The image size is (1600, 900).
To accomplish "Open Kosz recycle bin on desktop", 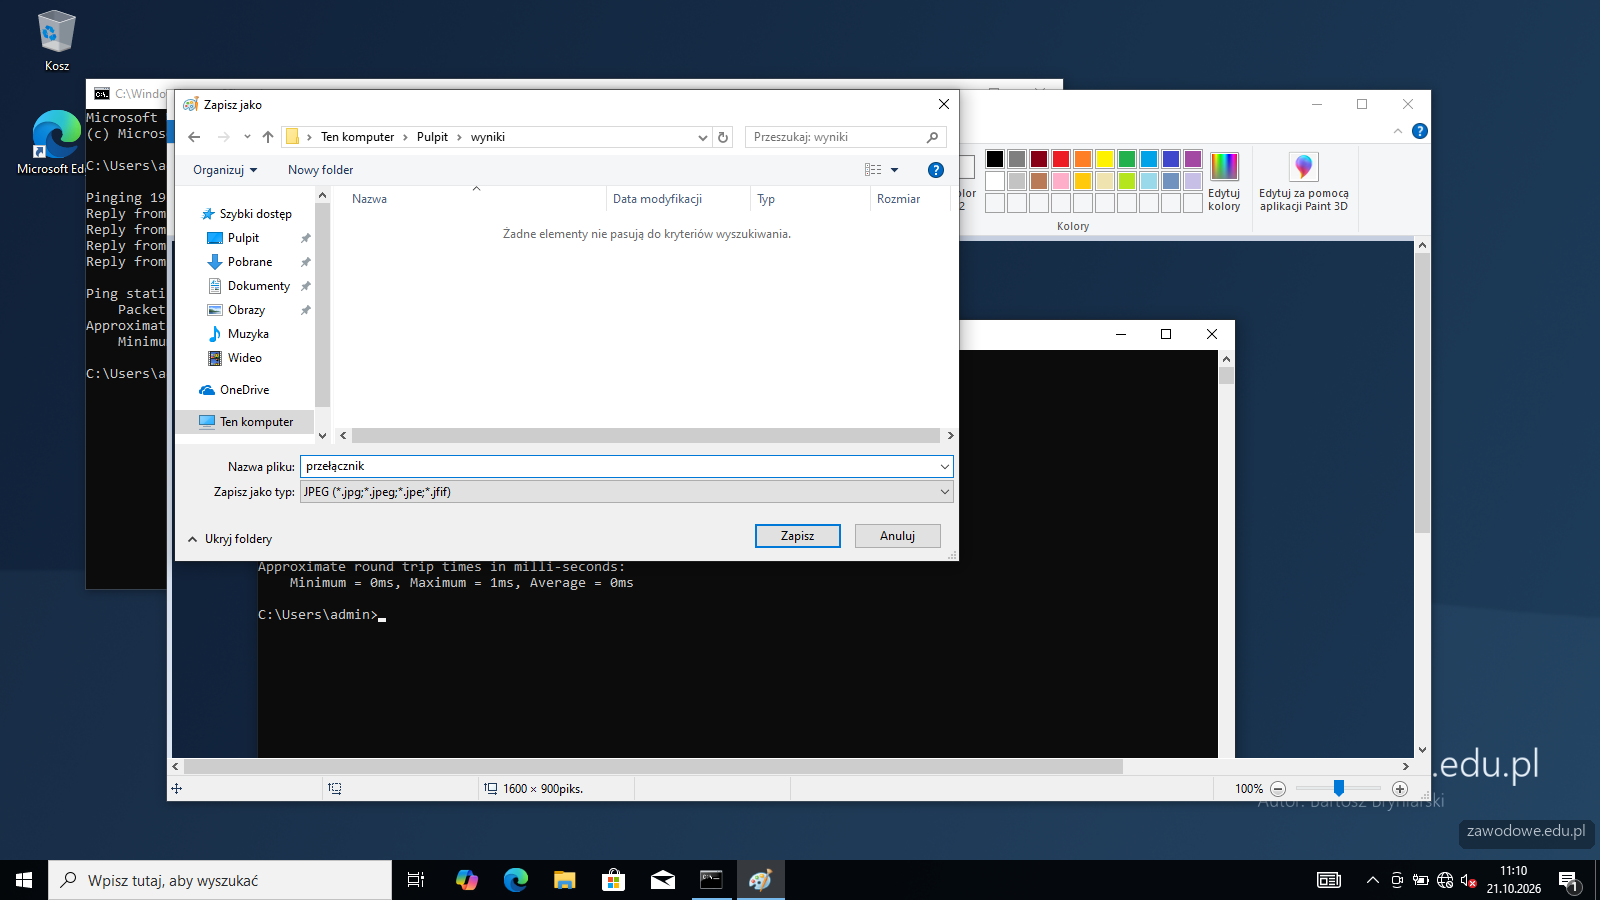I will [x=57, y=41].
